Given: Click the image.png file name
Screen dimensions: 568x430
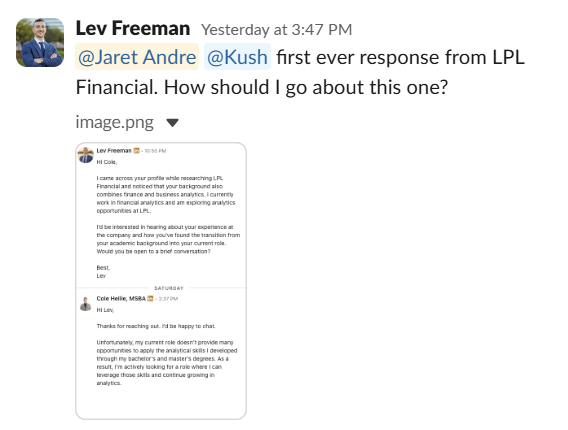Looking at the screenshot, I should [x=114, y=122].
